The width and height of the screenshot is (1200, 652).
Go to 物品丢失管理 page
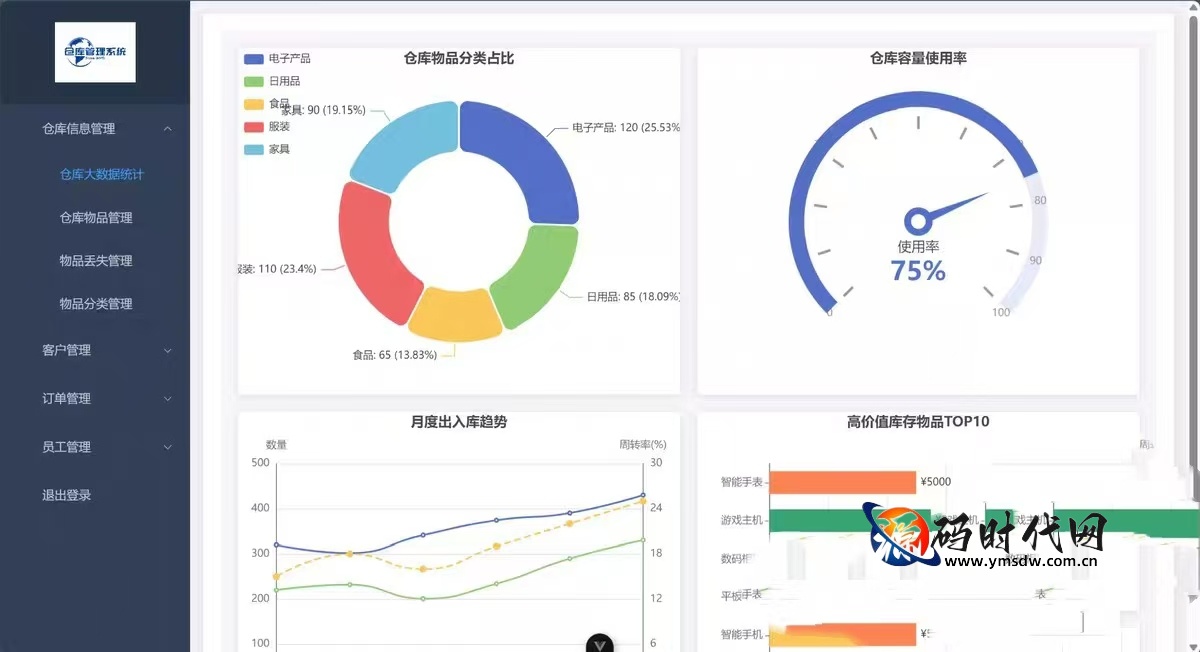coord(96,260)
